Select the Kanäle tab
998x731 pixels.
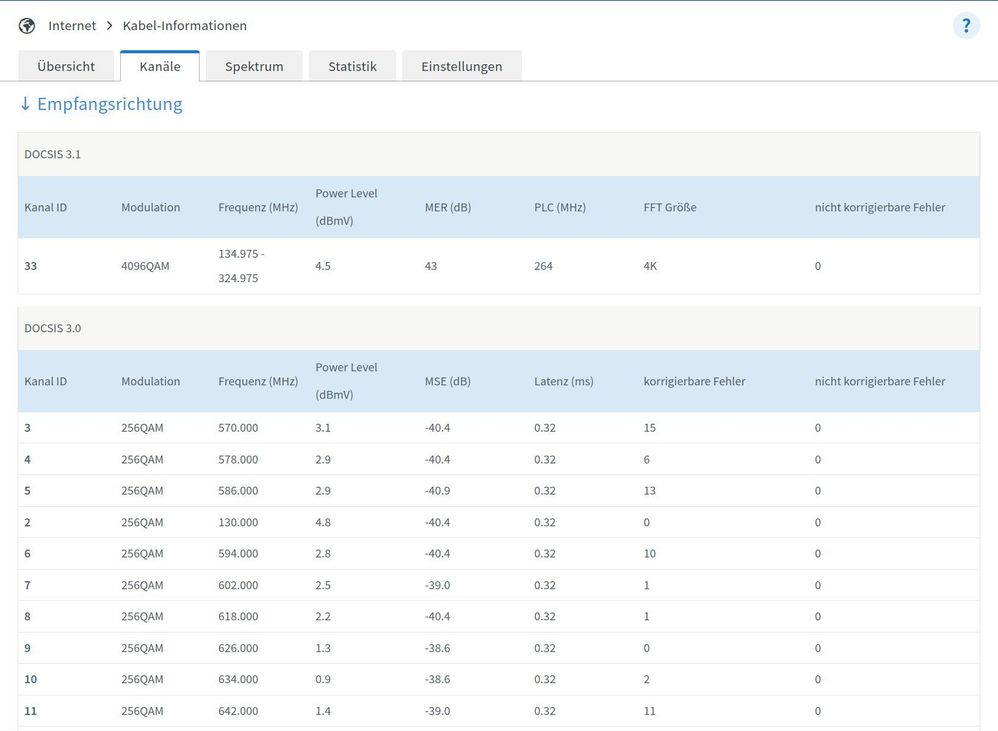[x=160, y=67]
